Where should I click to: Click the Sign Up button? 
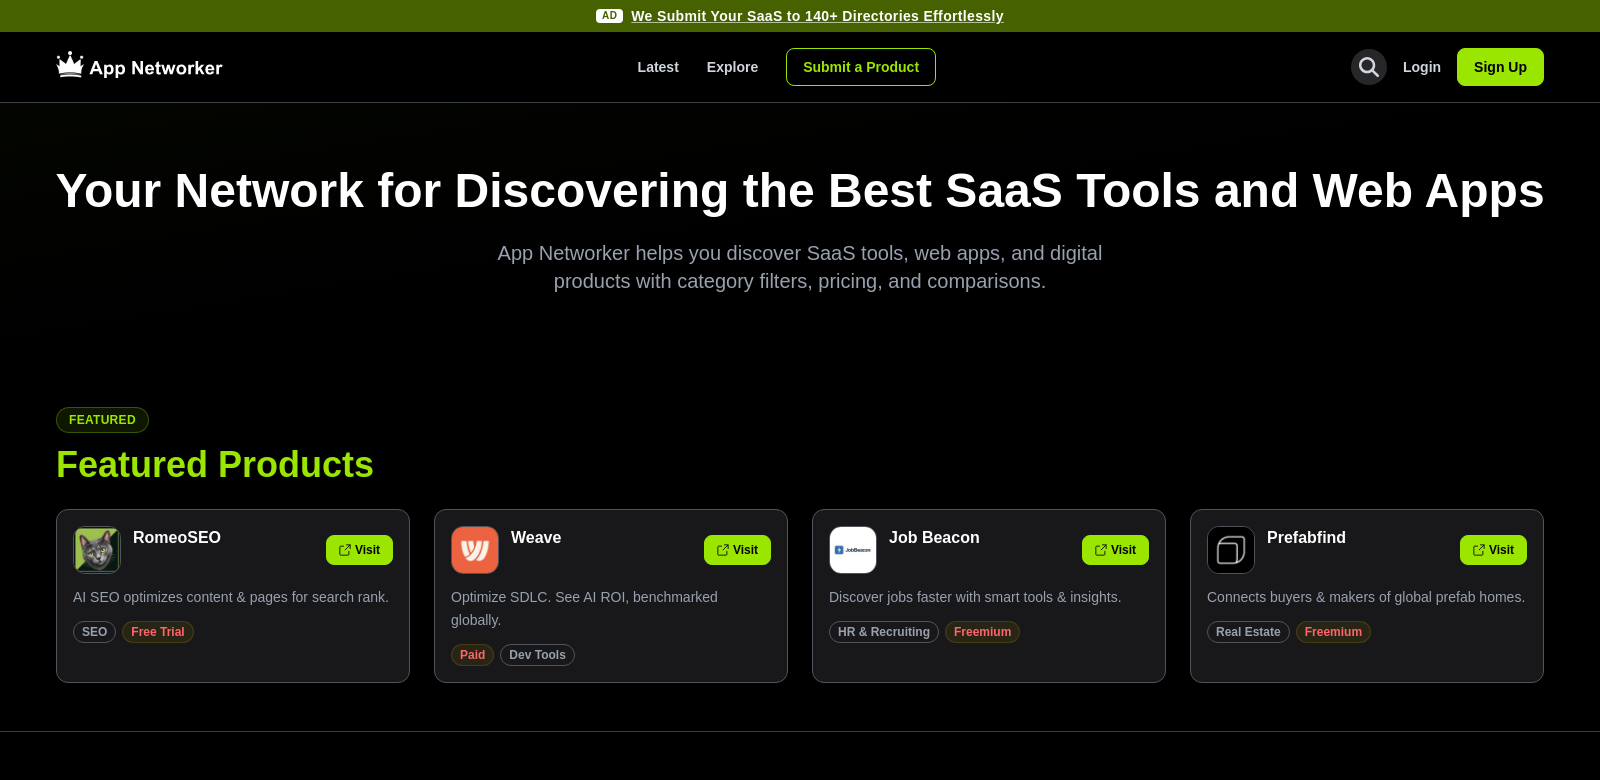[1500, 67]
